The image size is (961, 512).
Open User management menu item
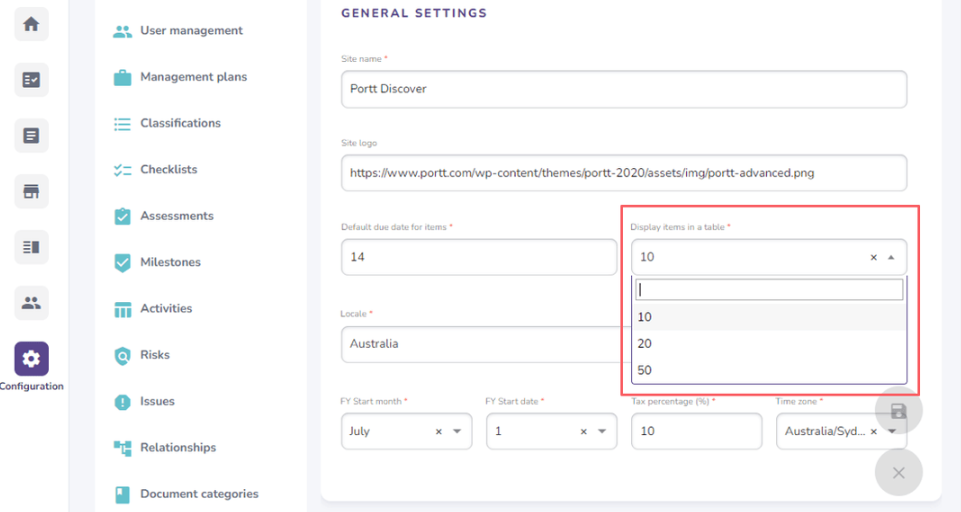(x=191, y=31)
